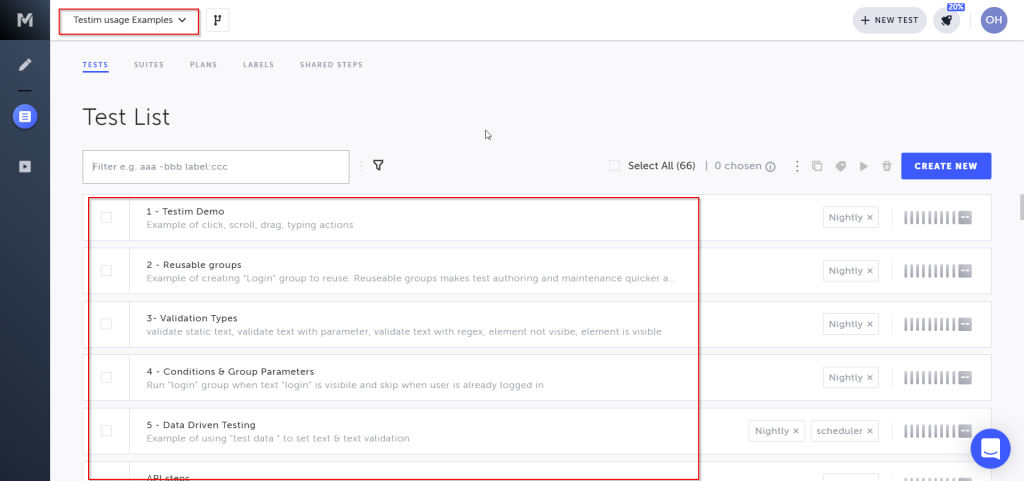Click the branch icon next to project name

(217, 20)
